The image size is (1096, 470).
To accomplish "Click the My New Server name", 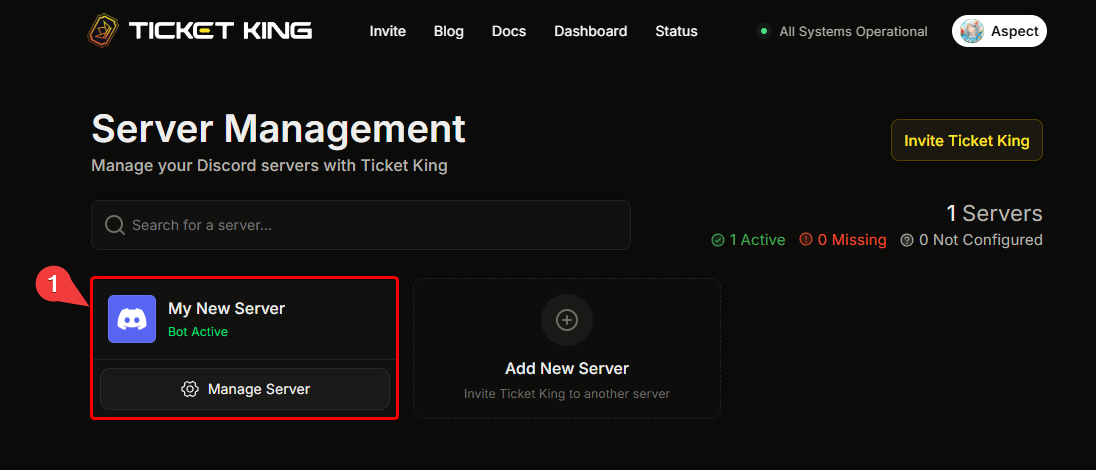I will [226, 308].
